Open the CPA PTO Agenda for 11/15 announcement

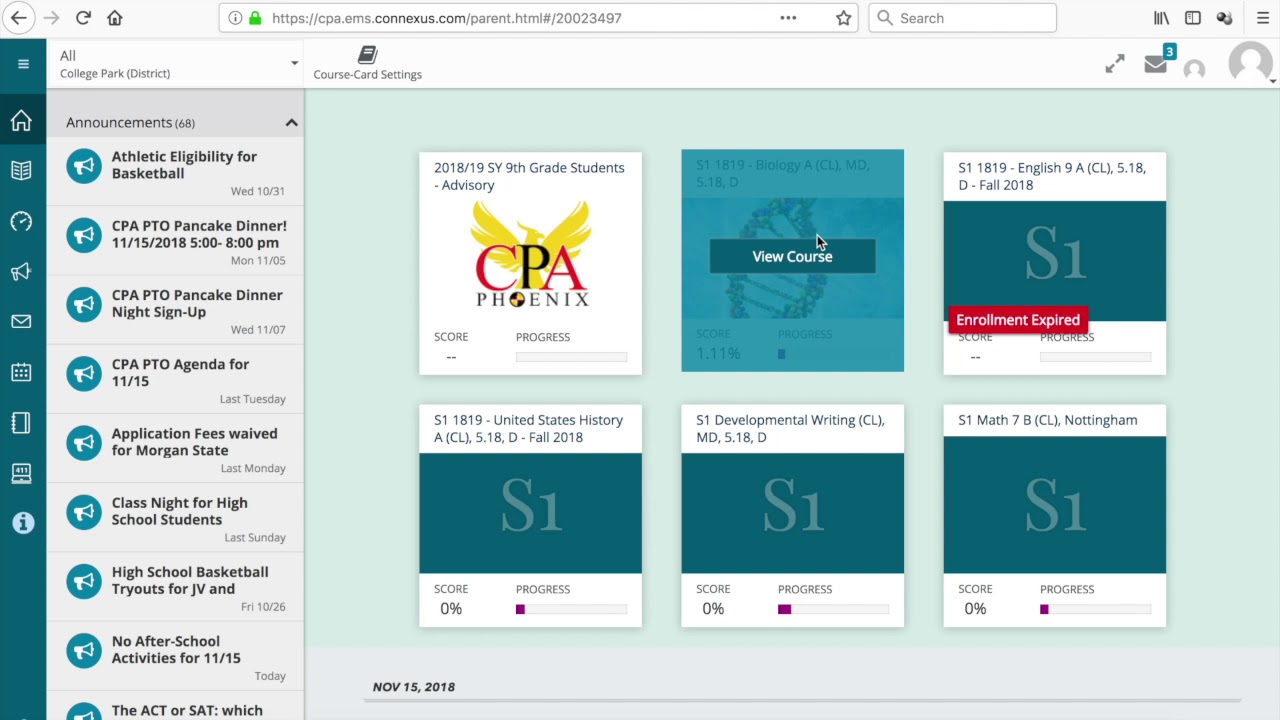click(x=176, y=377)
